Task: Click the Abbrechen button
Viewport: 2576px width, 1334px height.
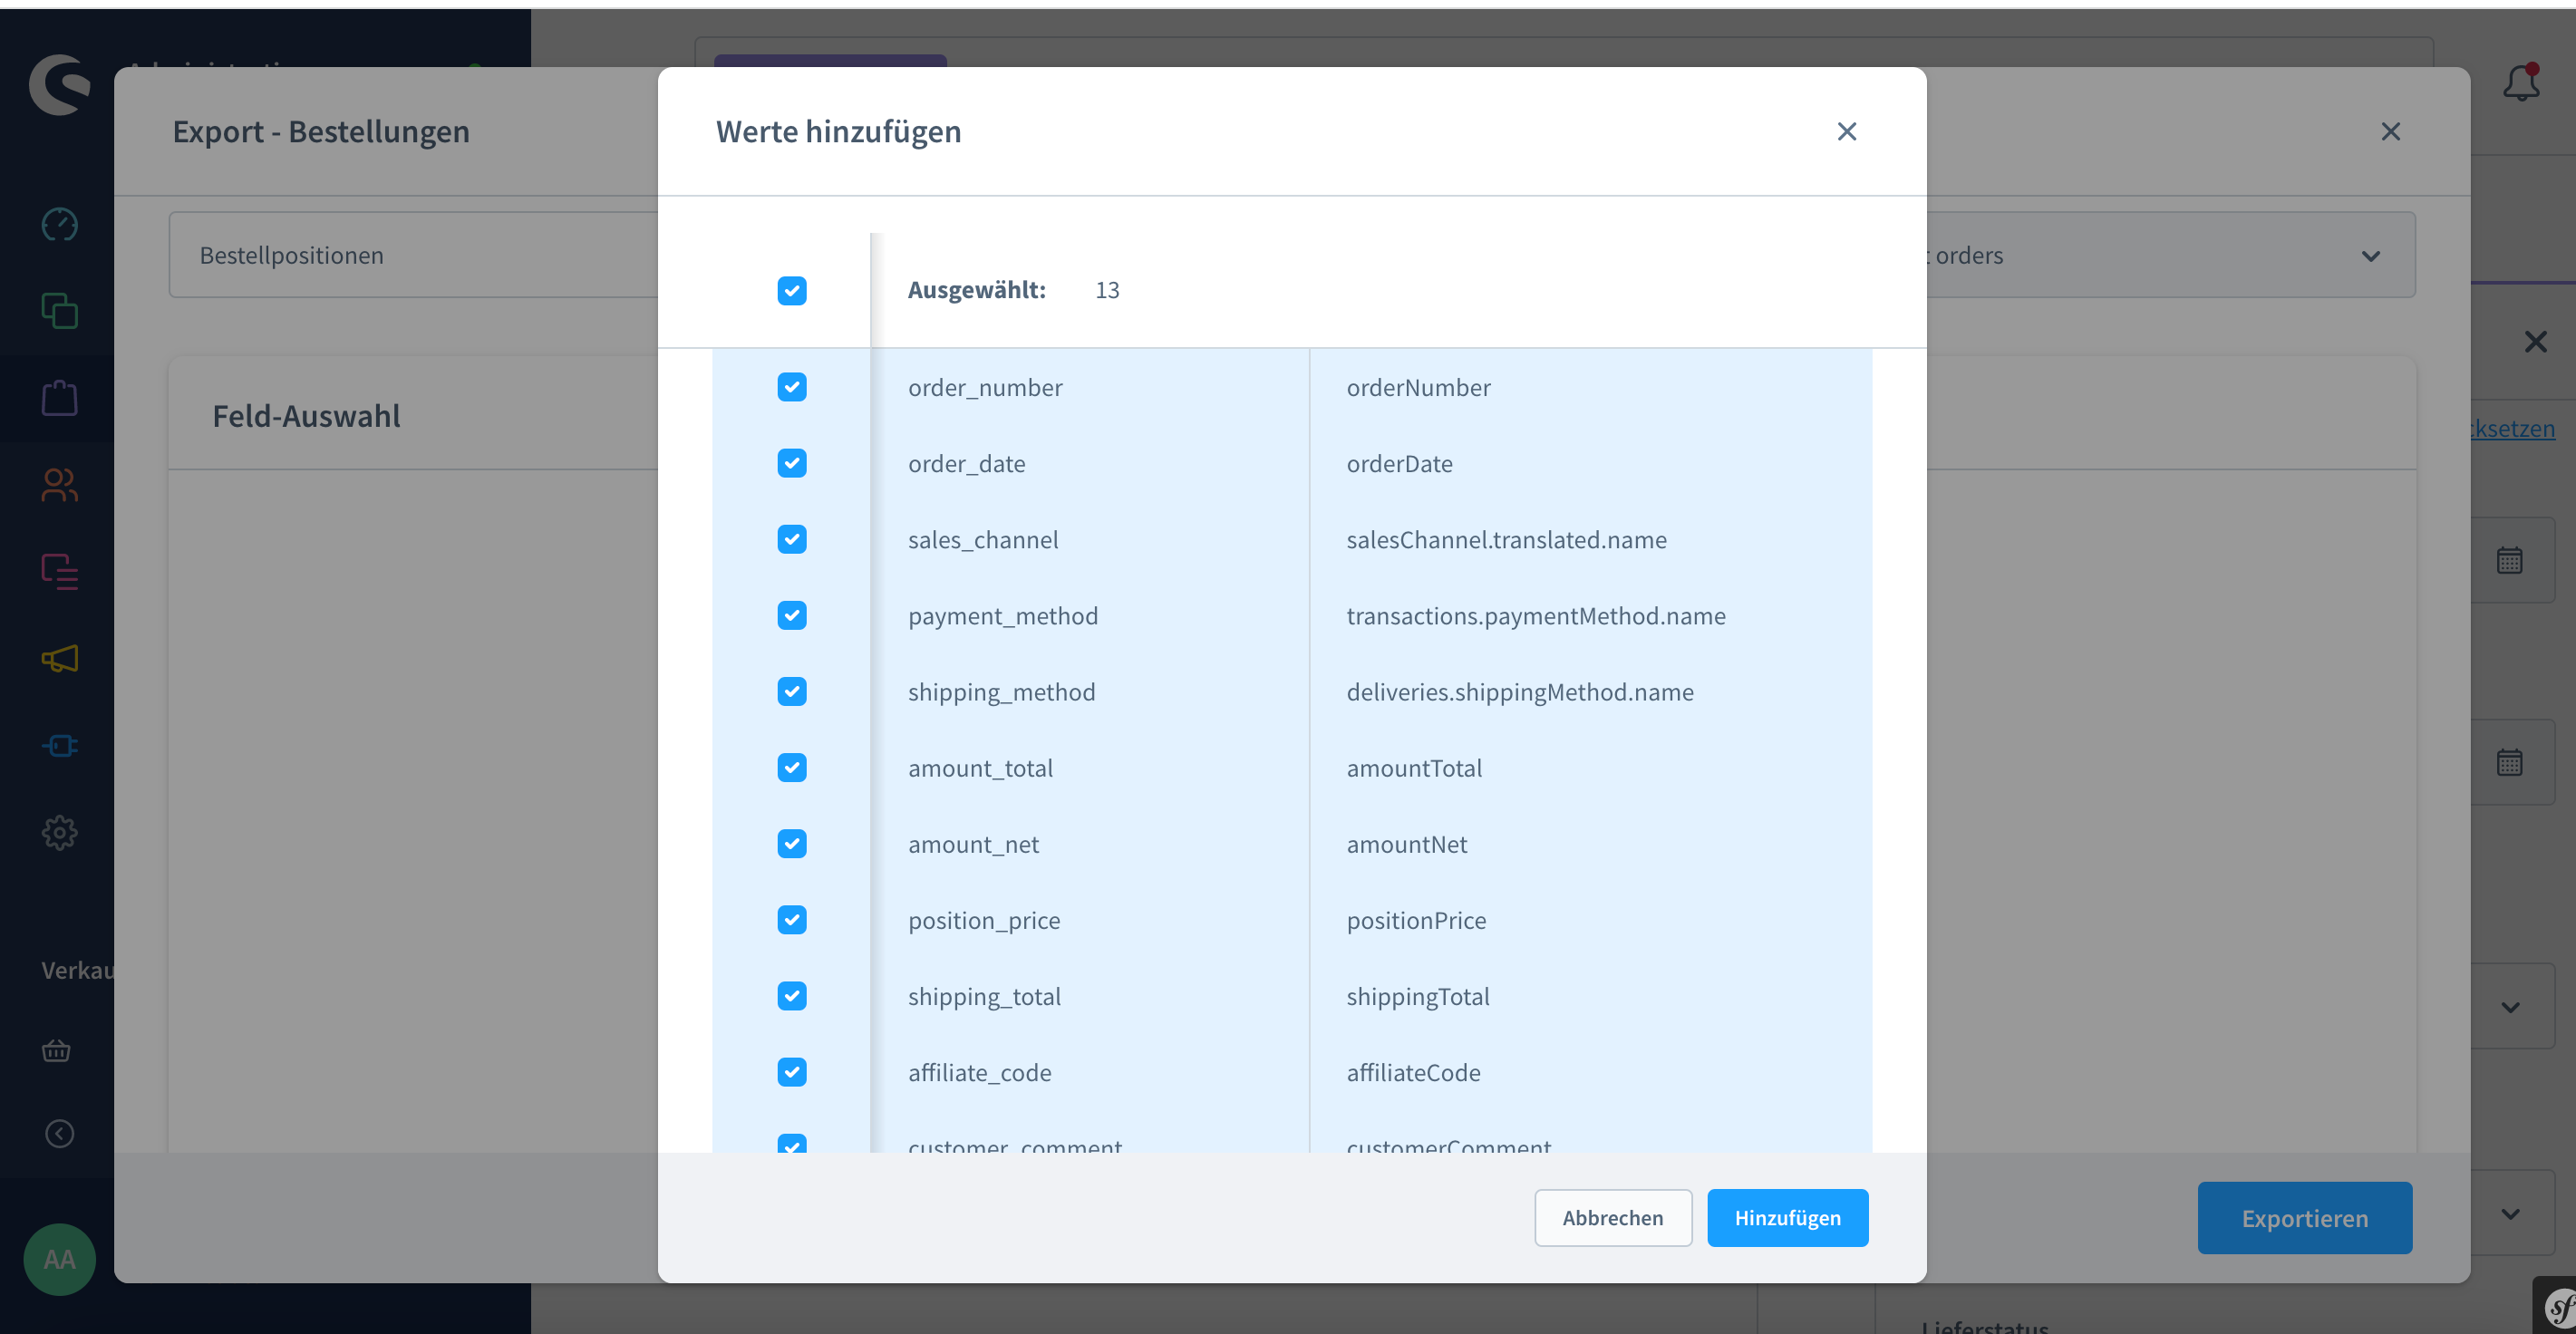Action: tap(1613, 1217)
